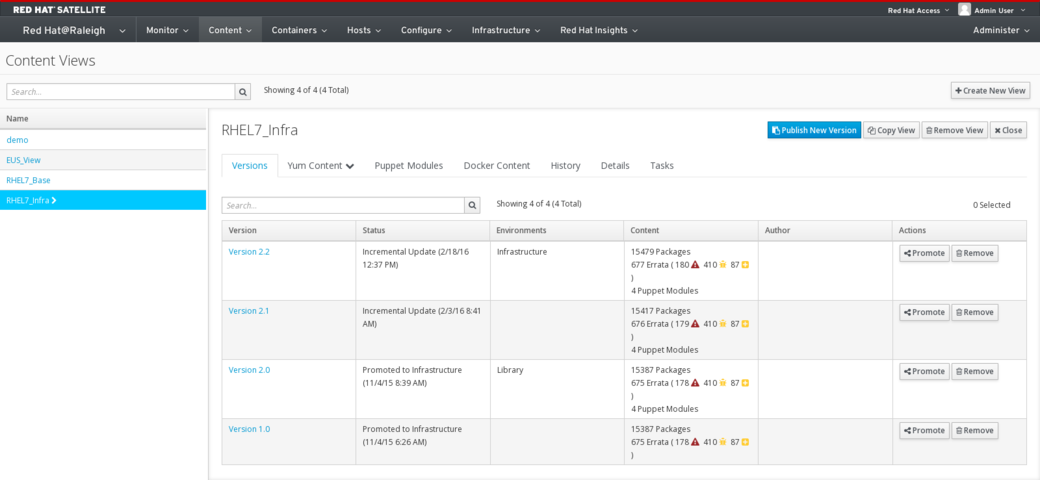This screenshot has width=1040, height=480.
Task: Switch to the Tasks tab
Action: 662,166
